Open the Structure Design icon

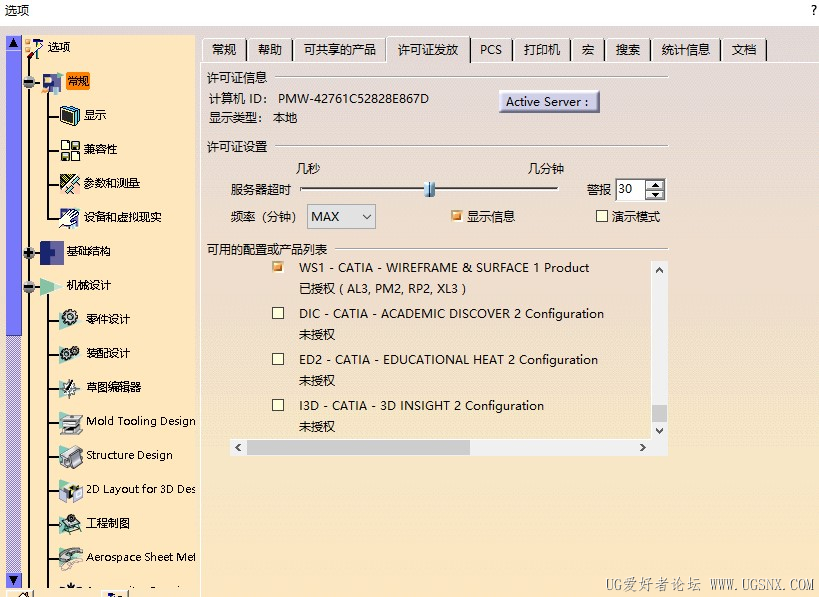point(71,456)
